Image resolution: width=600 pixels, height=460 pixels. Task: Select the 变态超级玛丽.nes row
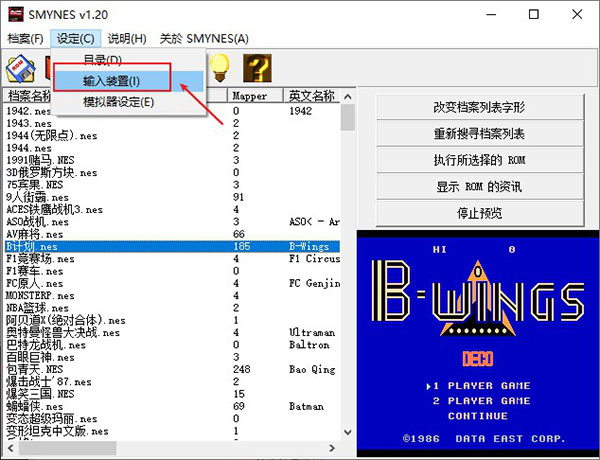click(172, 419)
